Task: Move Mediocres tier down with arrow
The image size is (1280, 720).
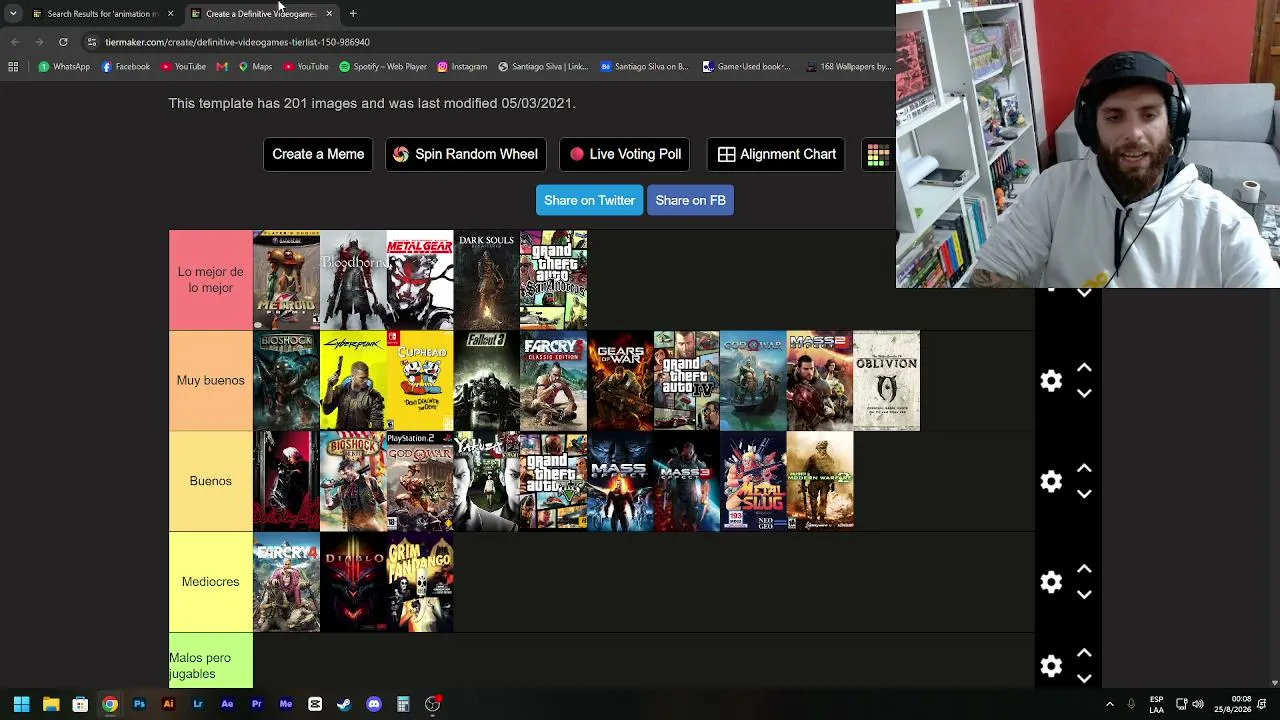Action: [1084, 594]
